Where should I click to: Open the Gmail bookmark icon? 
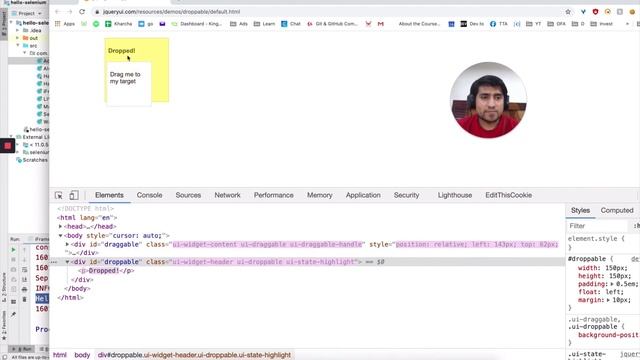(381, 24)
